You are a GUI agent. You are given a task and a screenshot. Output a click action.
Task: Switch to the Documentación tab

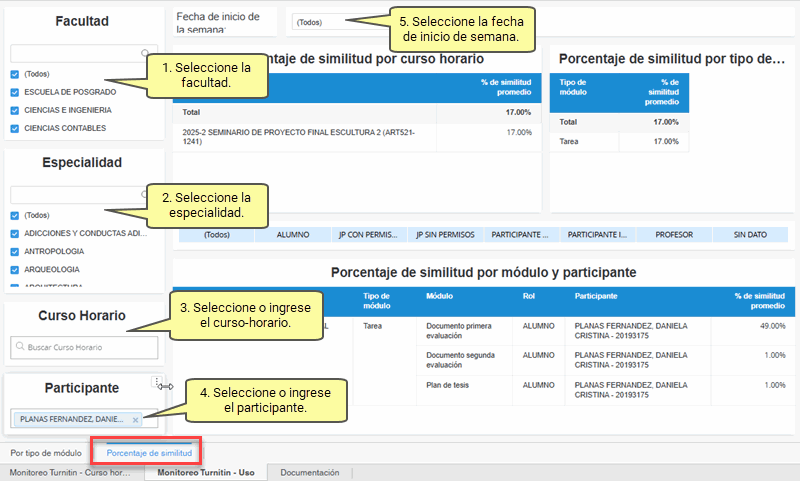click(309, 473)
